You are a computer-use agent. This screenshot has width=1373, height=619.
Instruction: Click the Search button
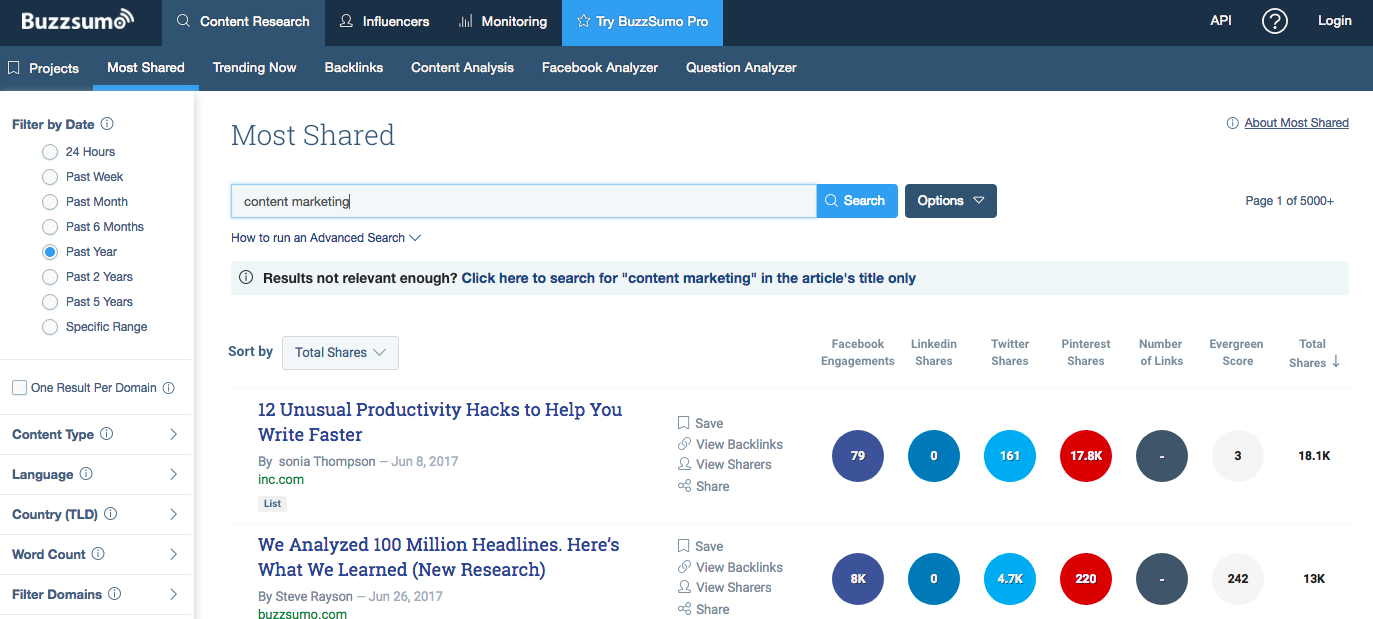857,201
